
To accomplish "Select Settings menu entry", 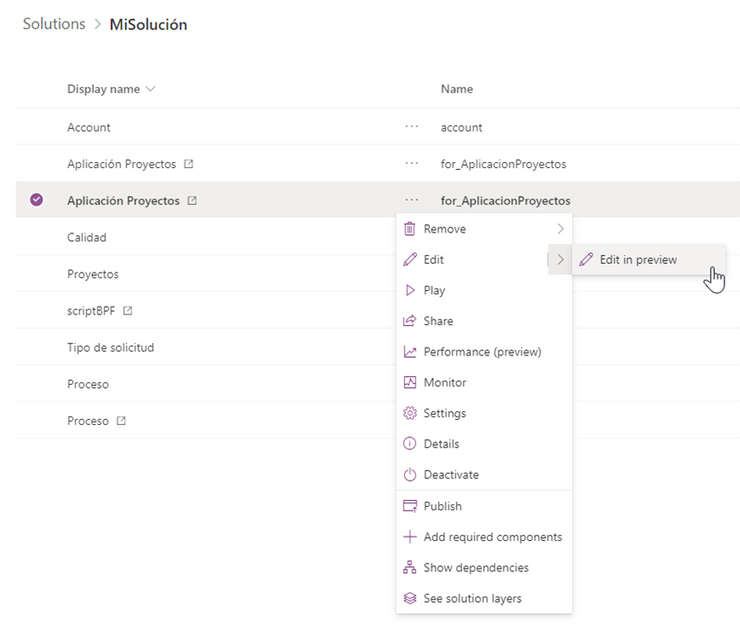I will point(484,413).
